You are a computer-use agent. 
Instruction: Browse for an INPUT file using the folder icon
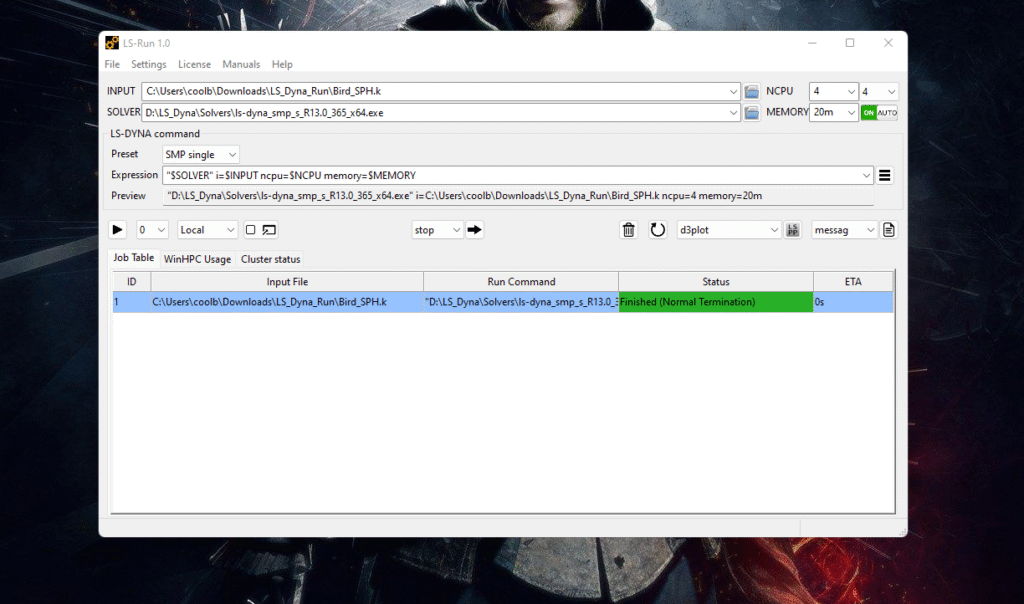point(752,91)
